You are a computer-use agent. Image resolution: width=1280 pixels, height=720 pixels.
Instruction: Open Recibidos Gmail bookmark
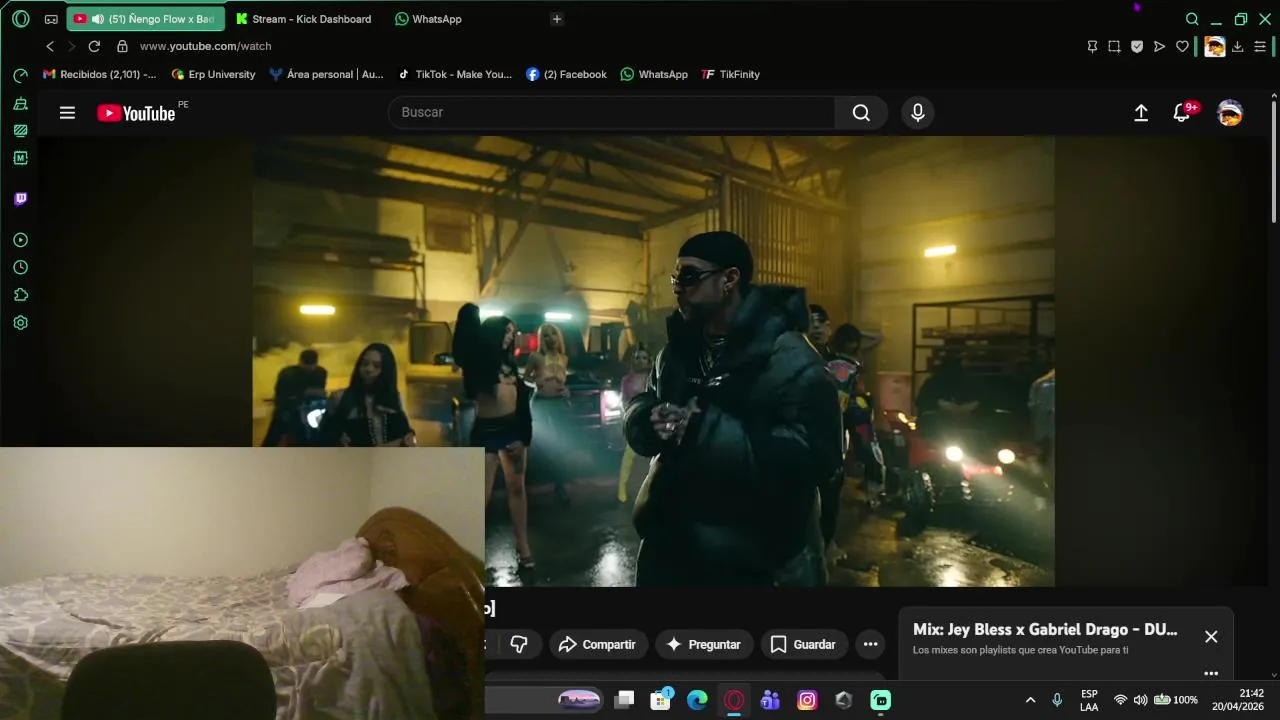click(99, 74)
